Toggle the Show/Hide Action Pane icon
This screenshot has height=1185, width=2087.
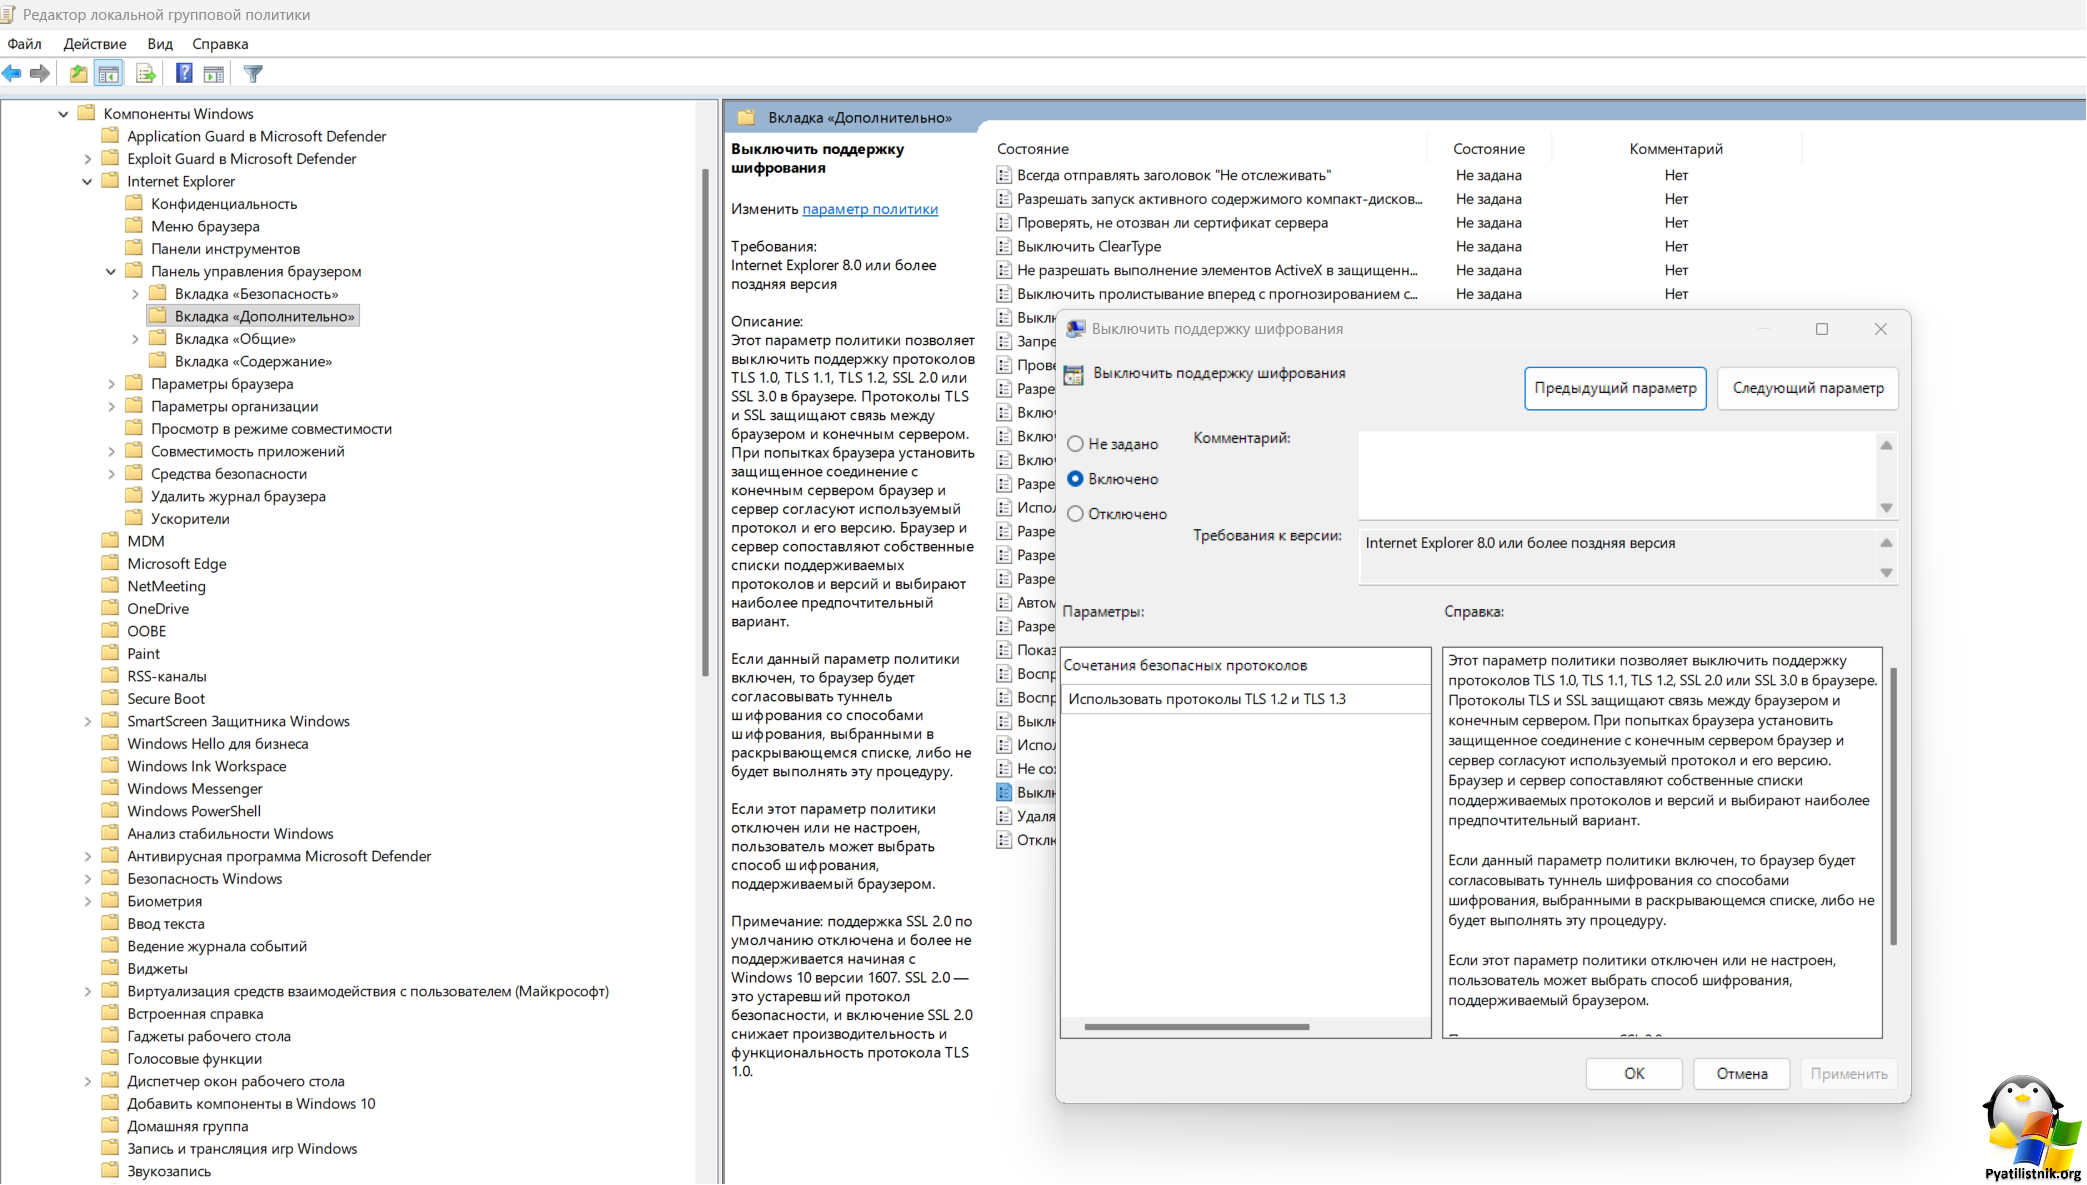(x=213, y=73)
